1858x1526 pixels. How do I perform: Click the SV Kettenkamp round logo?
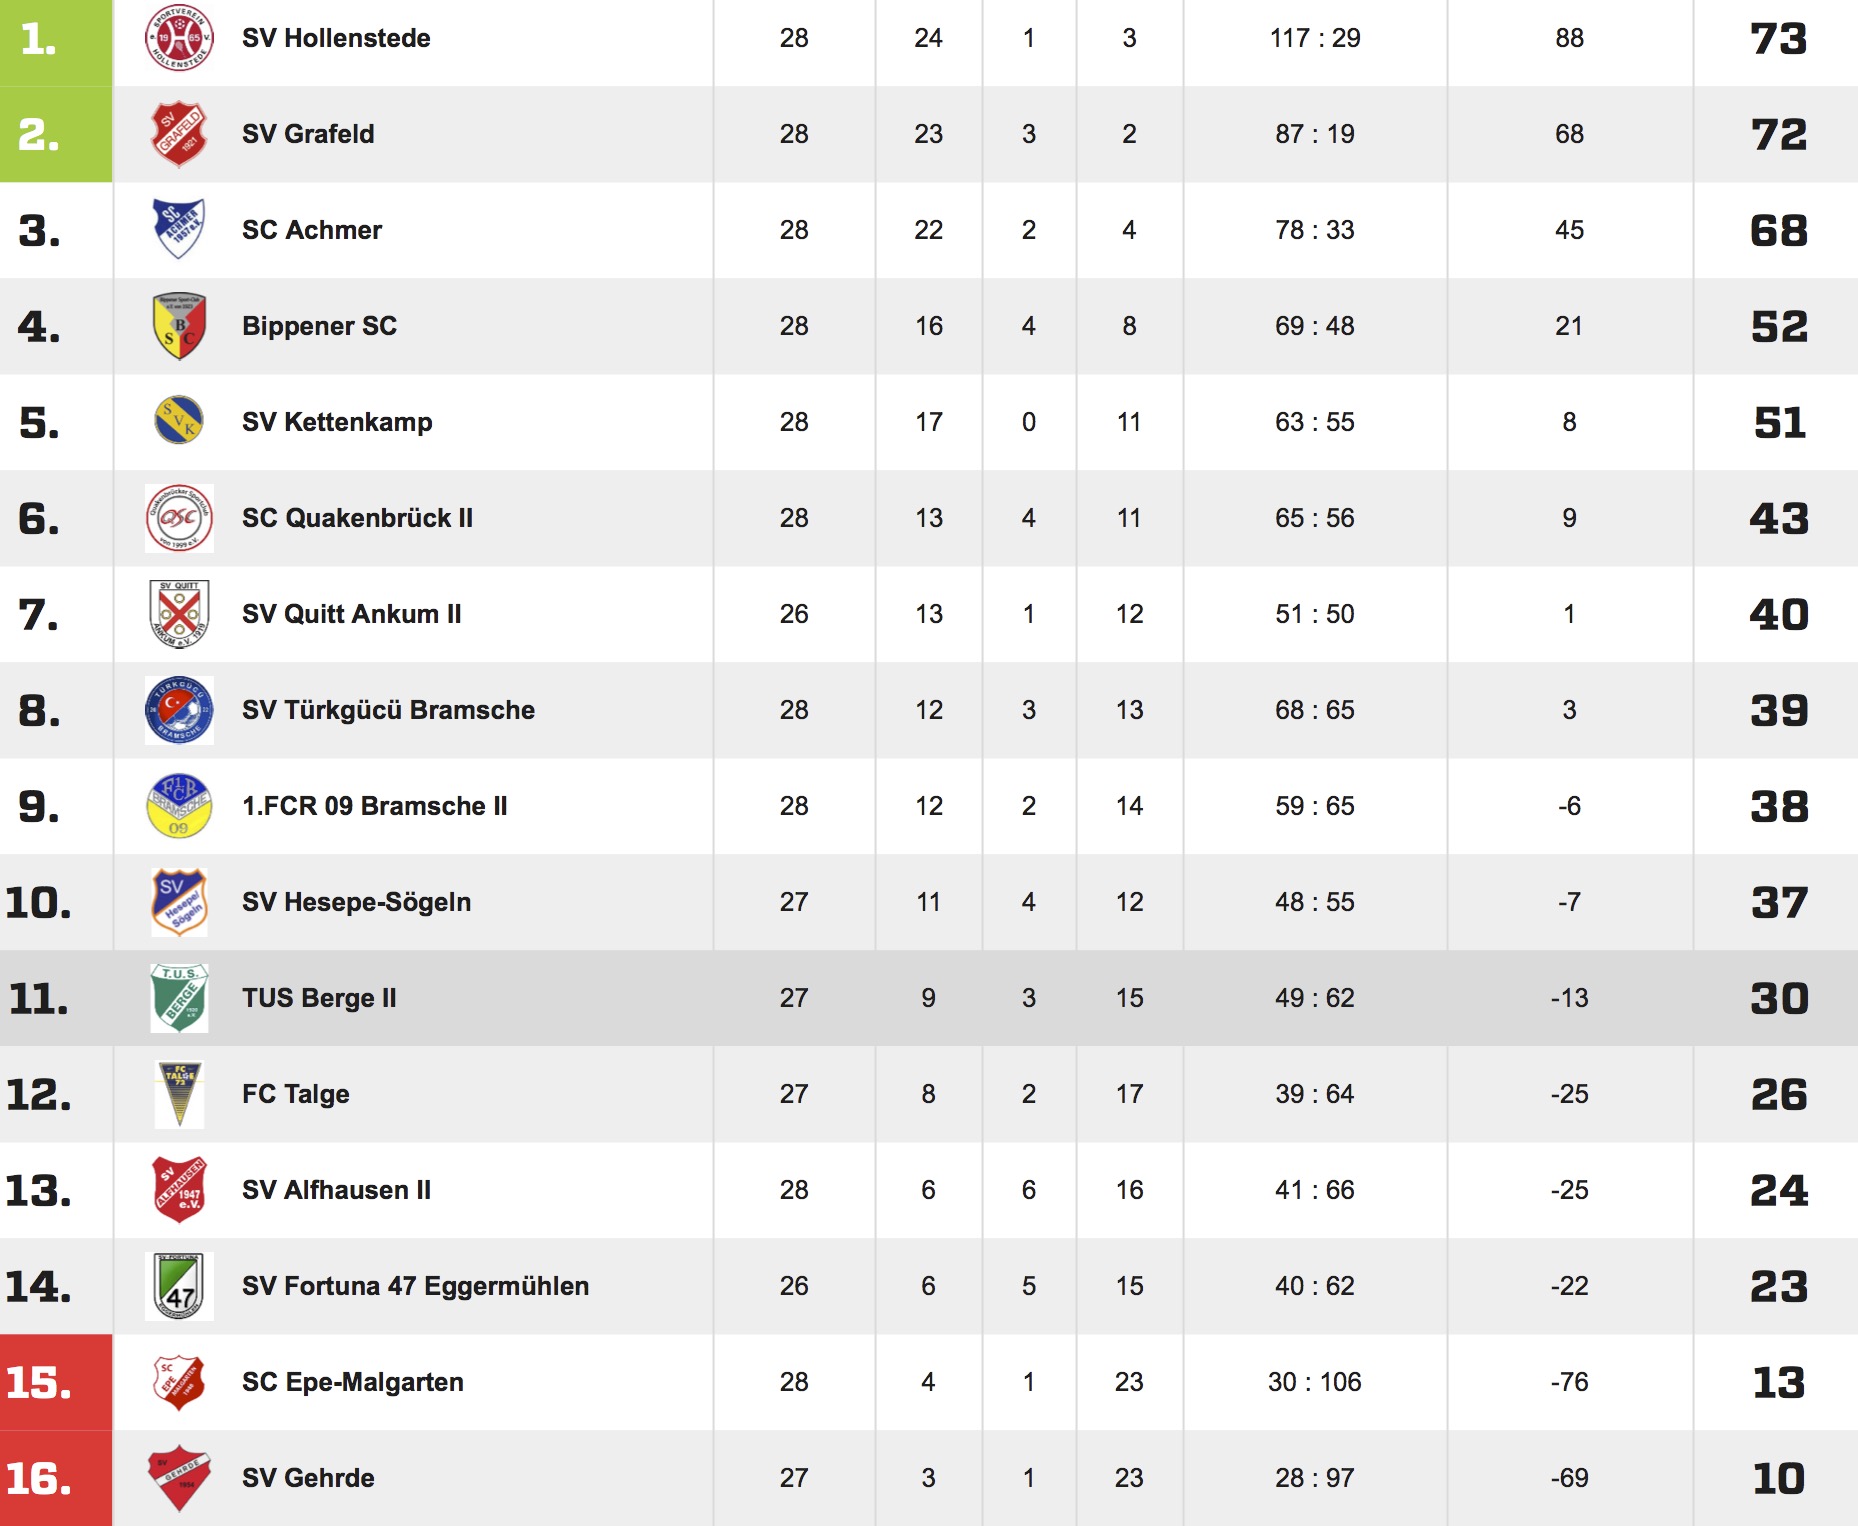coord(179,421)
